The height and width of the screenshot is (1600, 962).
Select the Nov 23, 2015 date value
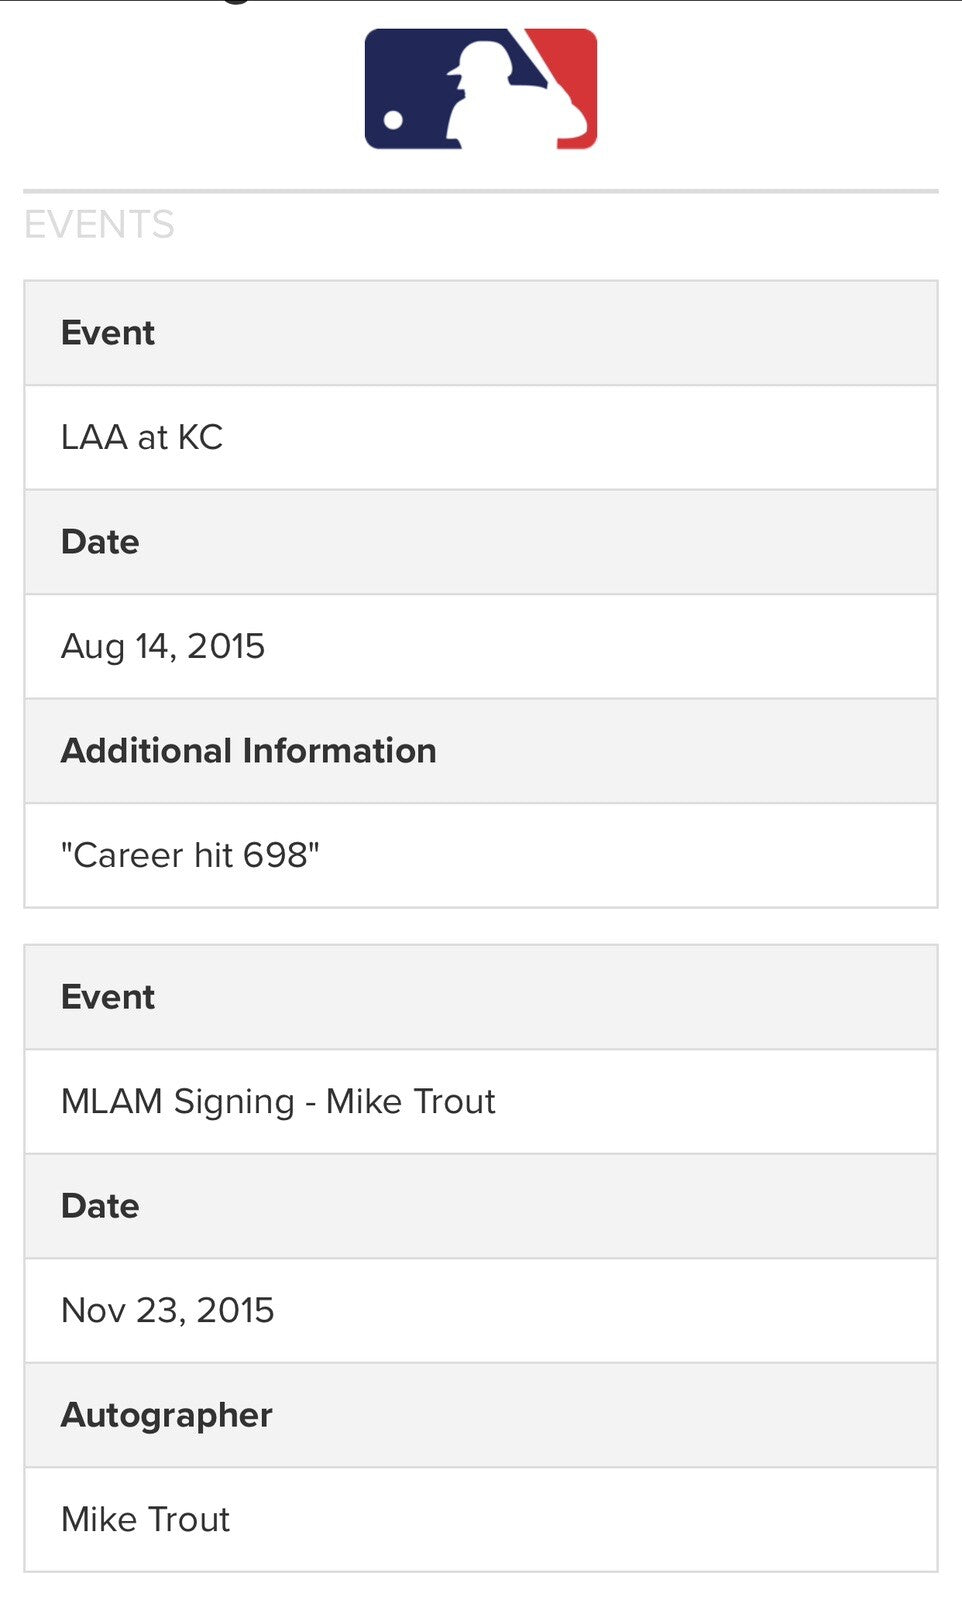click(168, 1311)
